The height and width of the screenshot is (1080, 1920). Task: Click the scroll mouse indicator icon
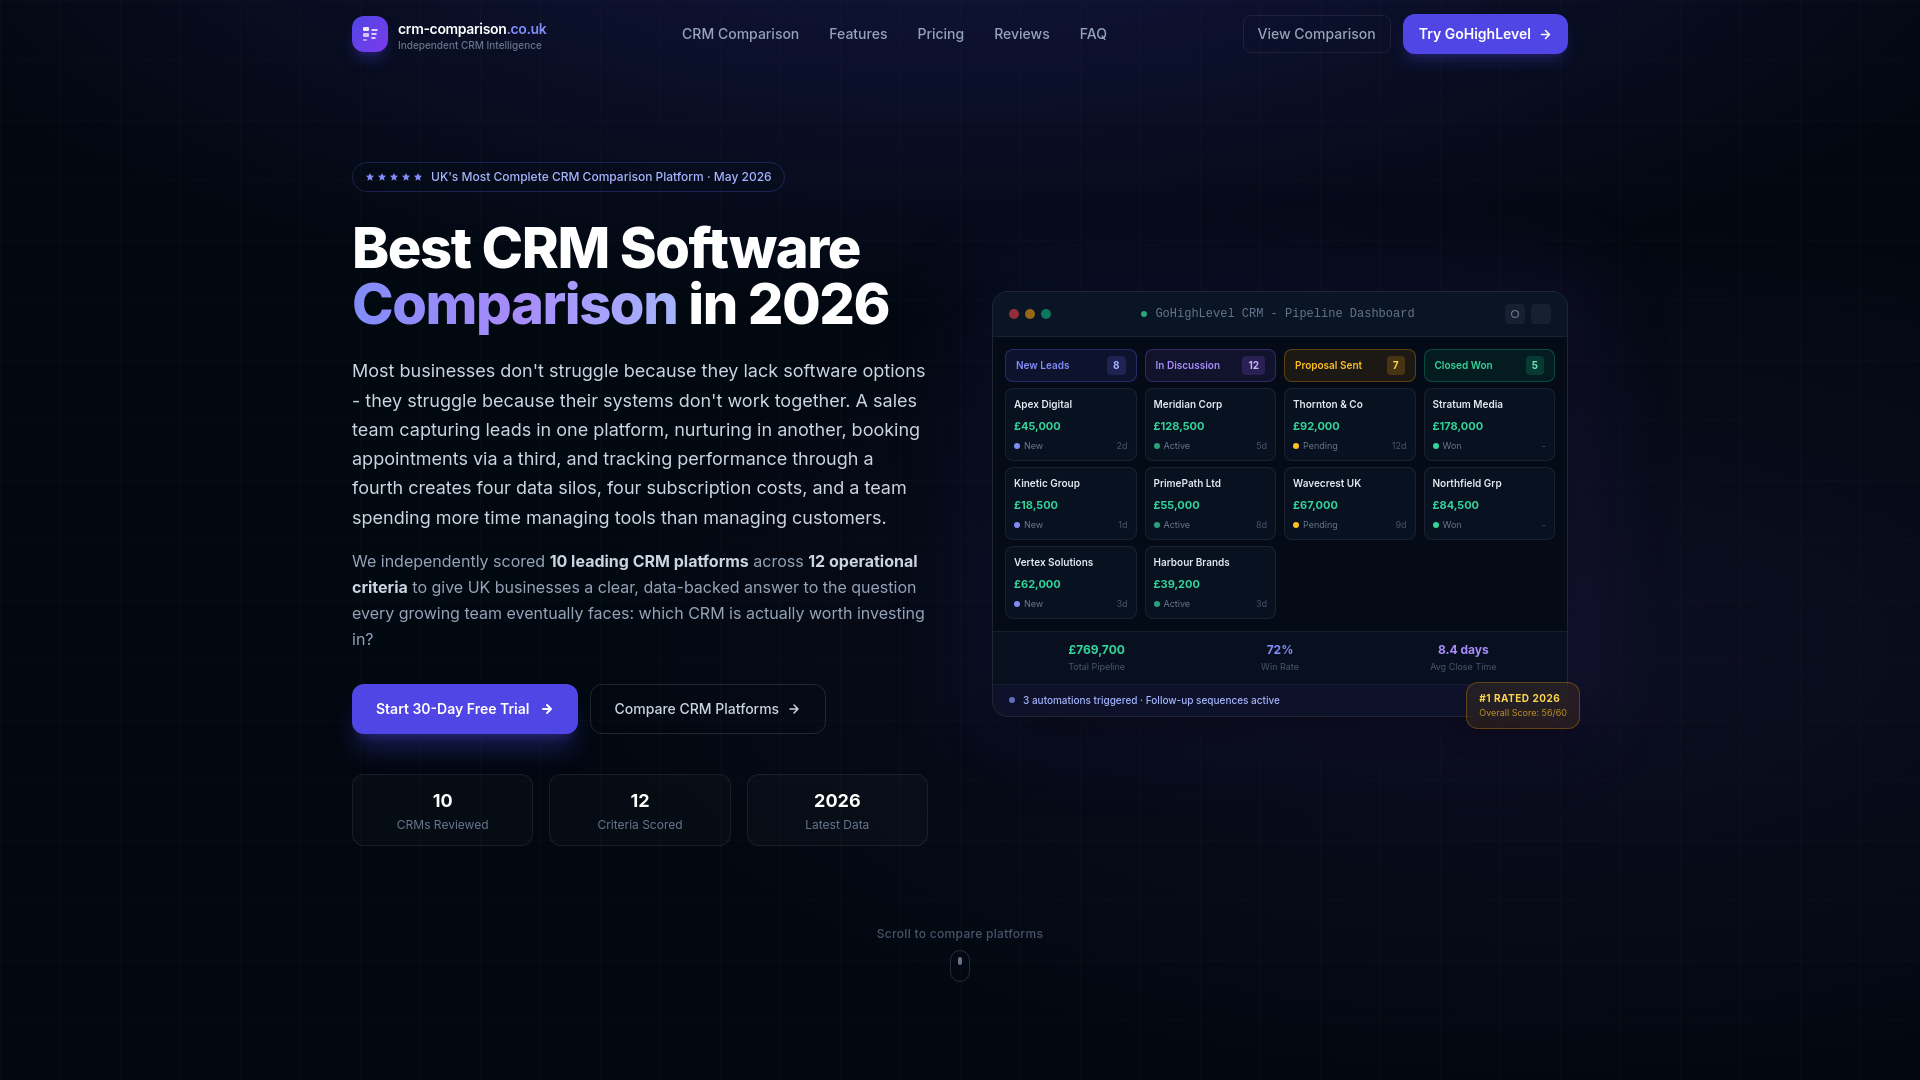pyautogui.click(x=960, y=965)
